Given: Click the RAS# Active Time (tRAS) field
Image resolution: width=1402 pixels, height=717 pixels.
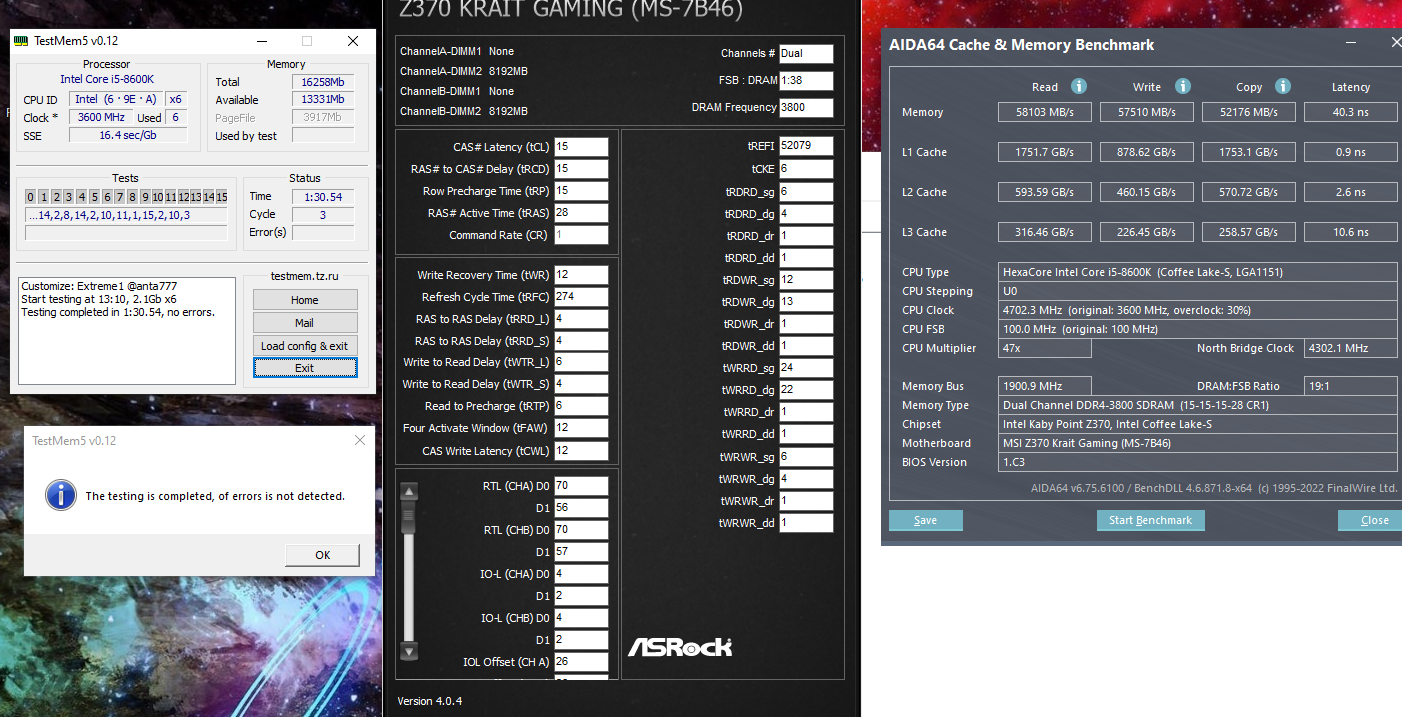Looking at the screenshot, I should (x=581, y=213).
